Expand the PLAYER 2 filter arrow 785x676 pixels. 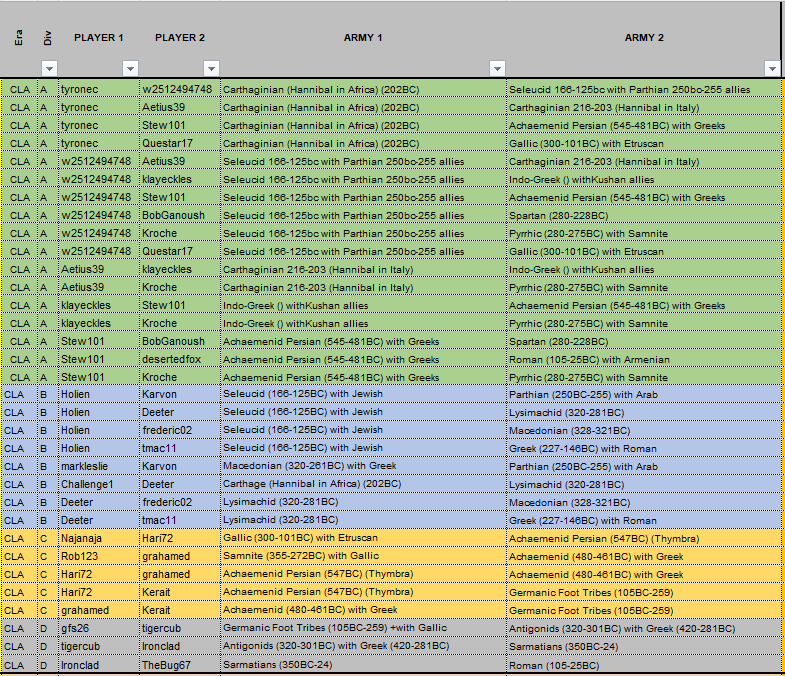click(211, 68)
